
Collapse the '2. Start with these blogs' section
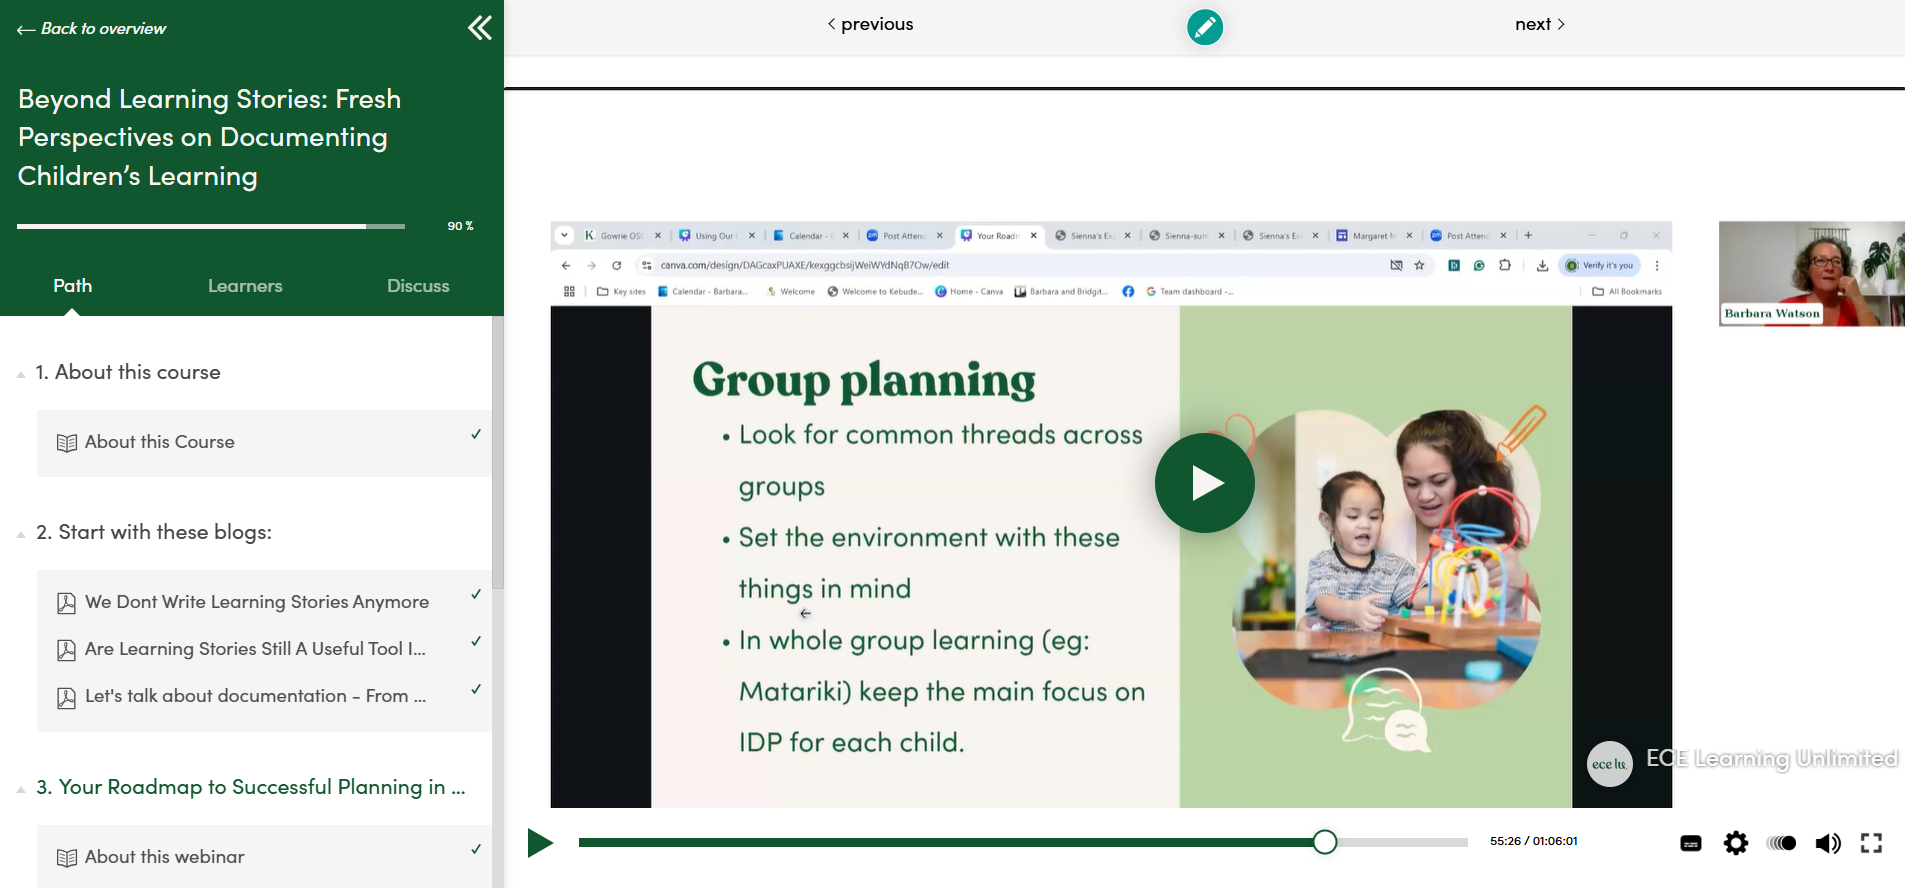click(21, 534)
